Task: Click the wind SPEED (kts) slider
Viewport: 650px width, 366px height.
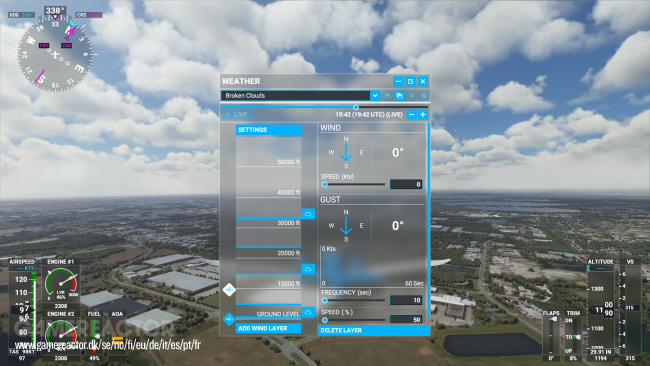Action: tap(354, 184)
